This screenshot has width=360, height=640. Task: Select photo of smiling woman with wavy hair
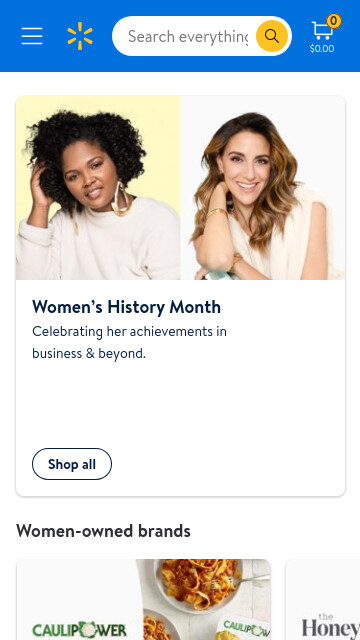(263, 188)
